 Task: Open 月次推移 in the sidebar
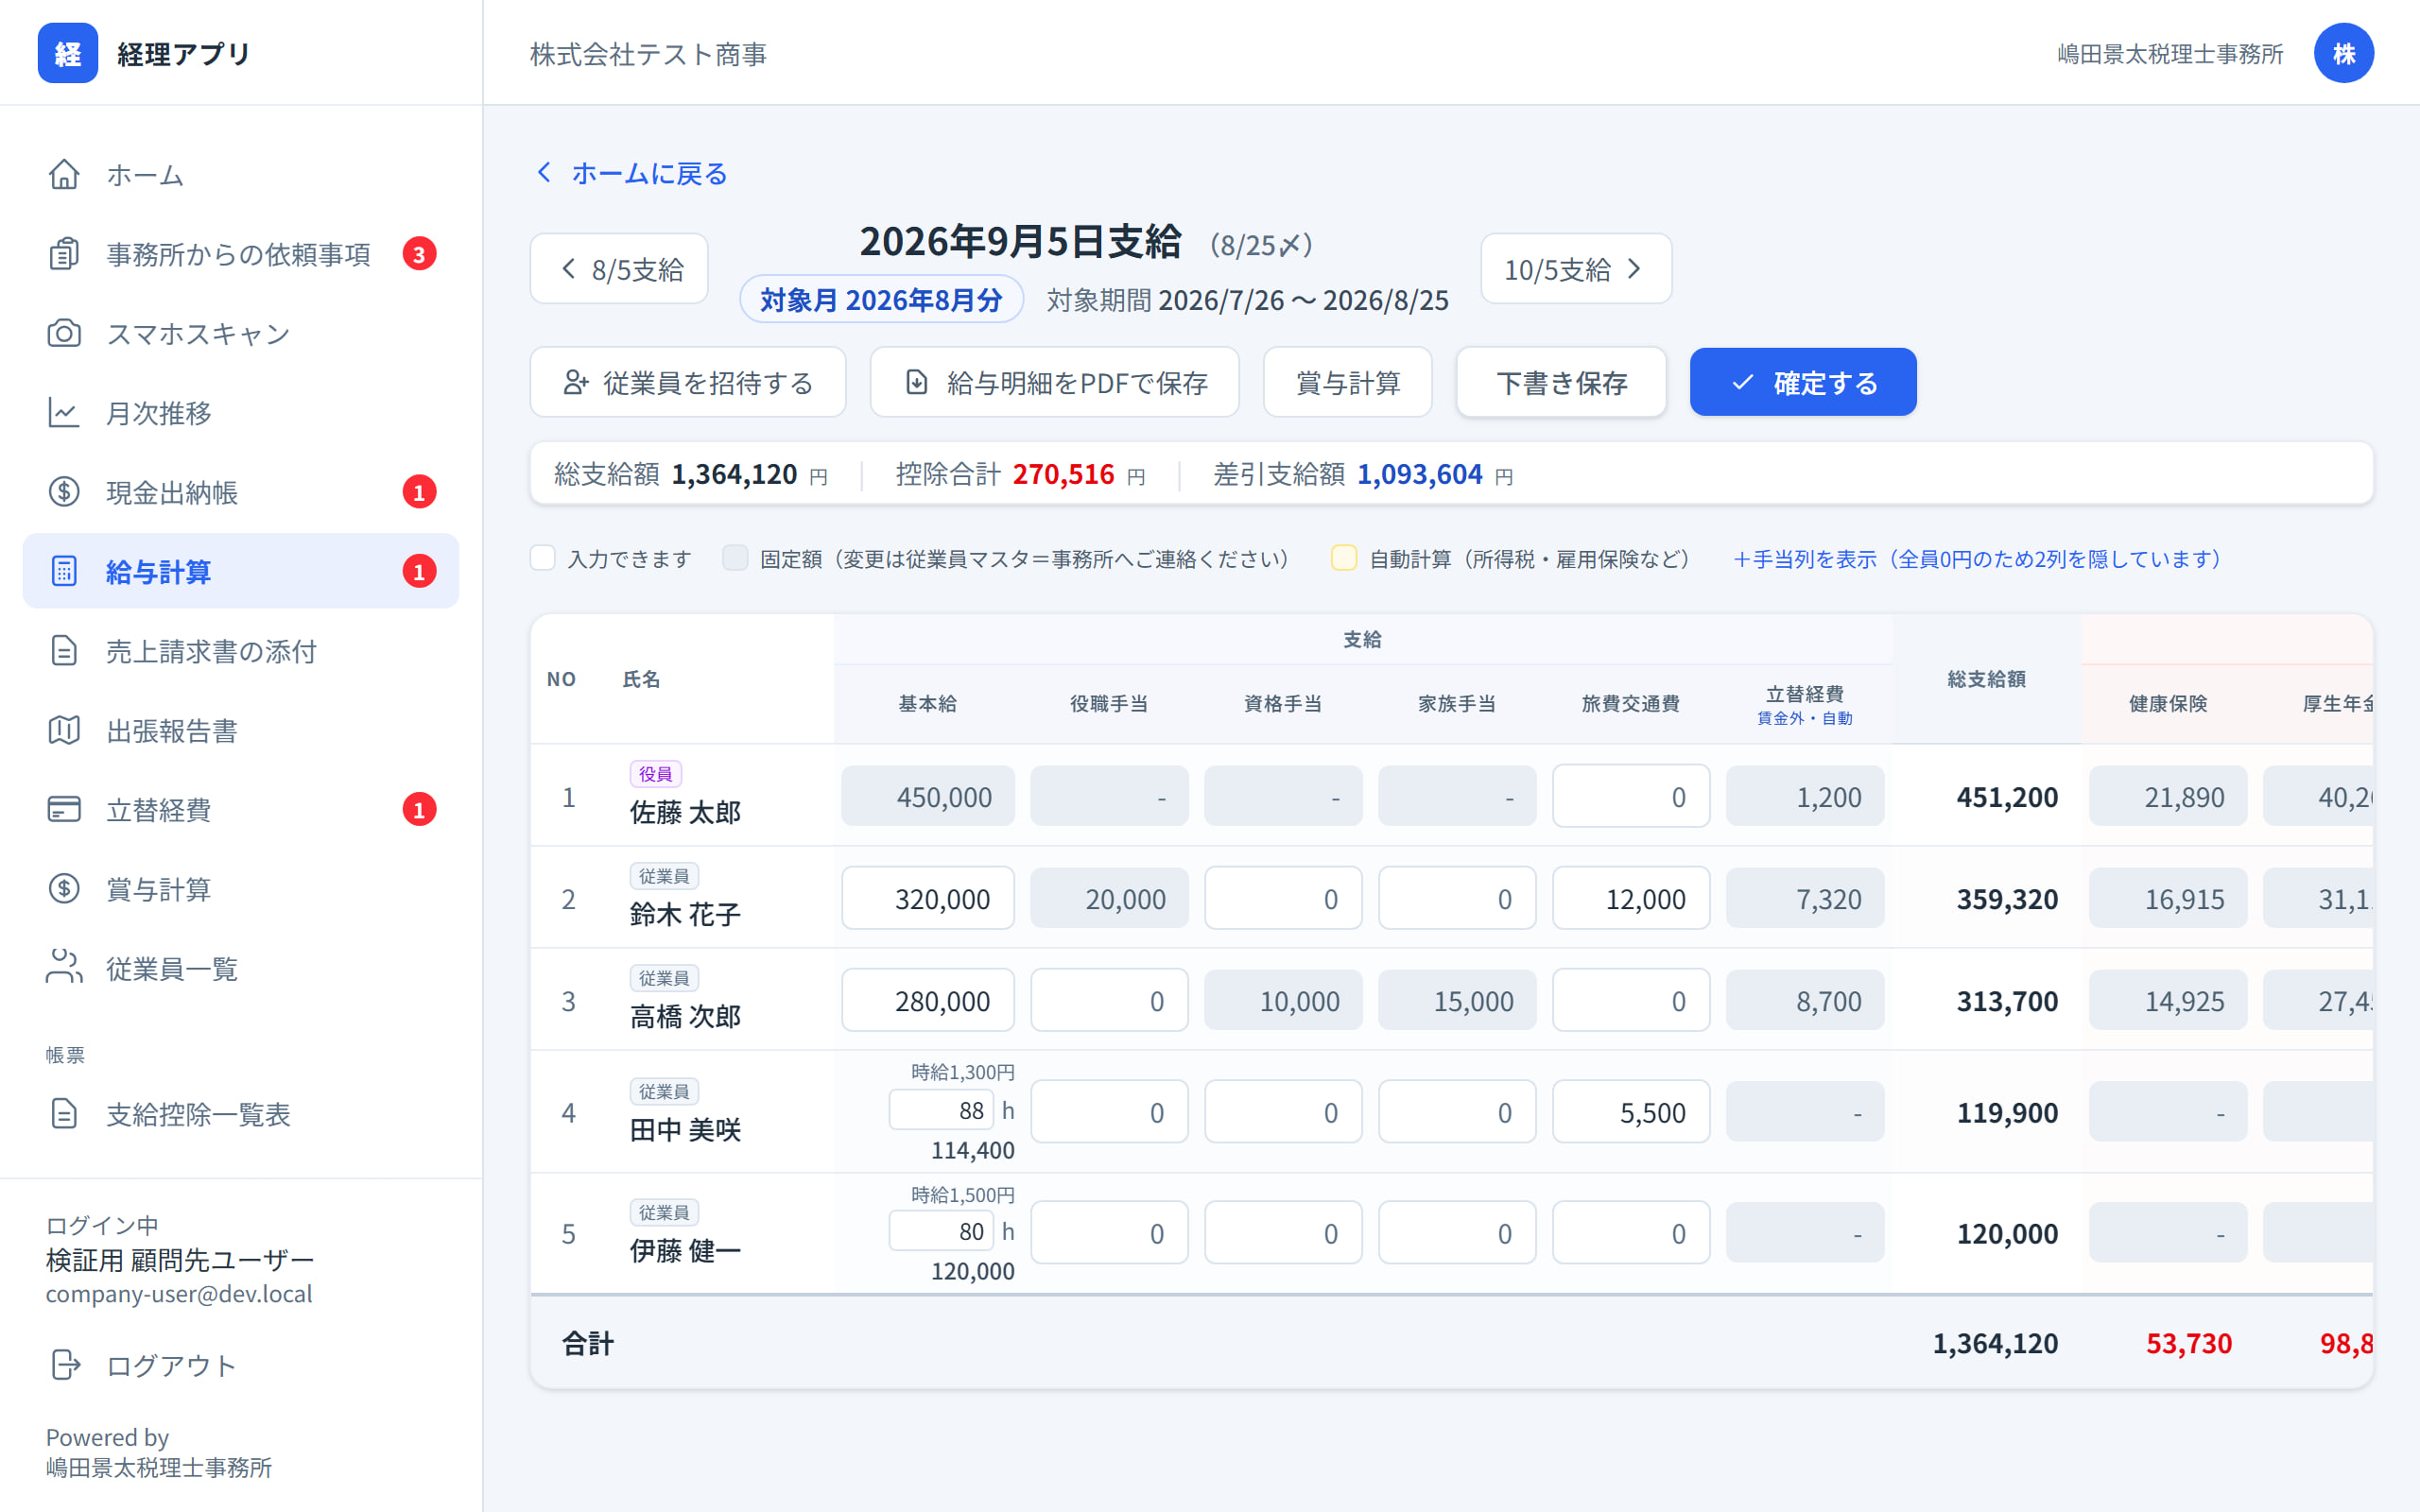(240, 413)
